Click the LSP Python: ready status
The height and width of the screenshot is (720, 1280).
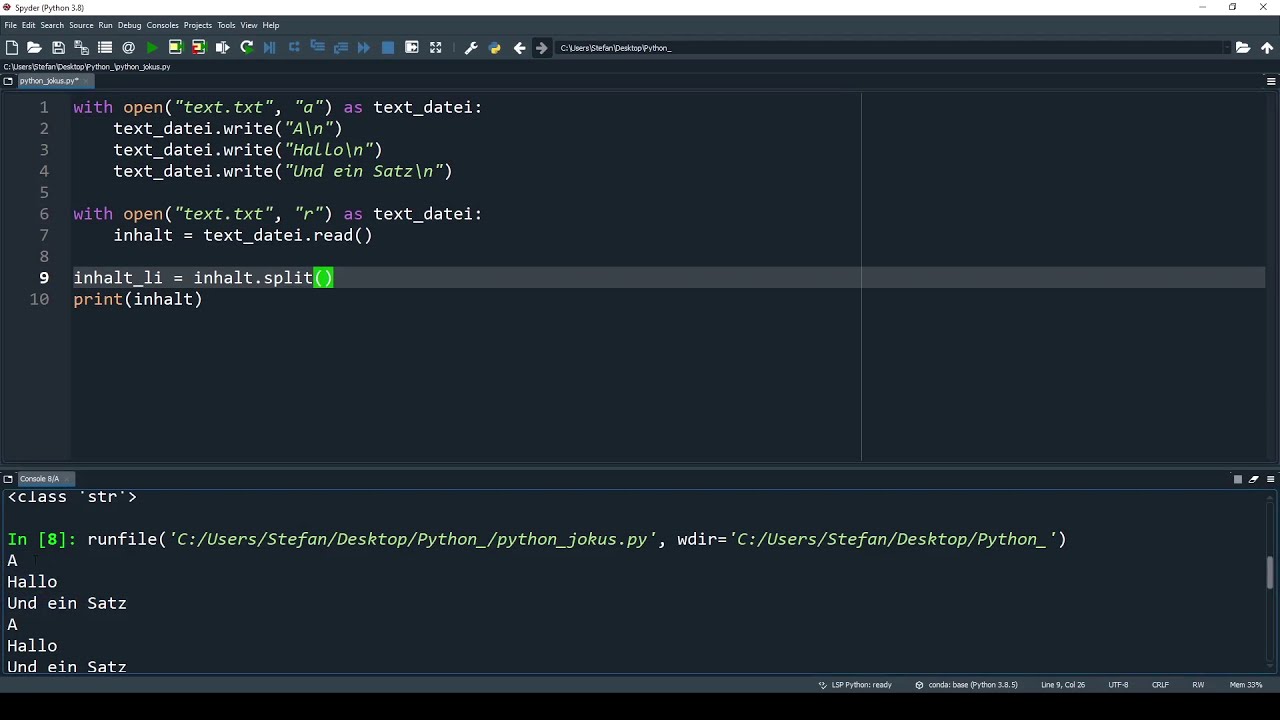click(855, 685)
